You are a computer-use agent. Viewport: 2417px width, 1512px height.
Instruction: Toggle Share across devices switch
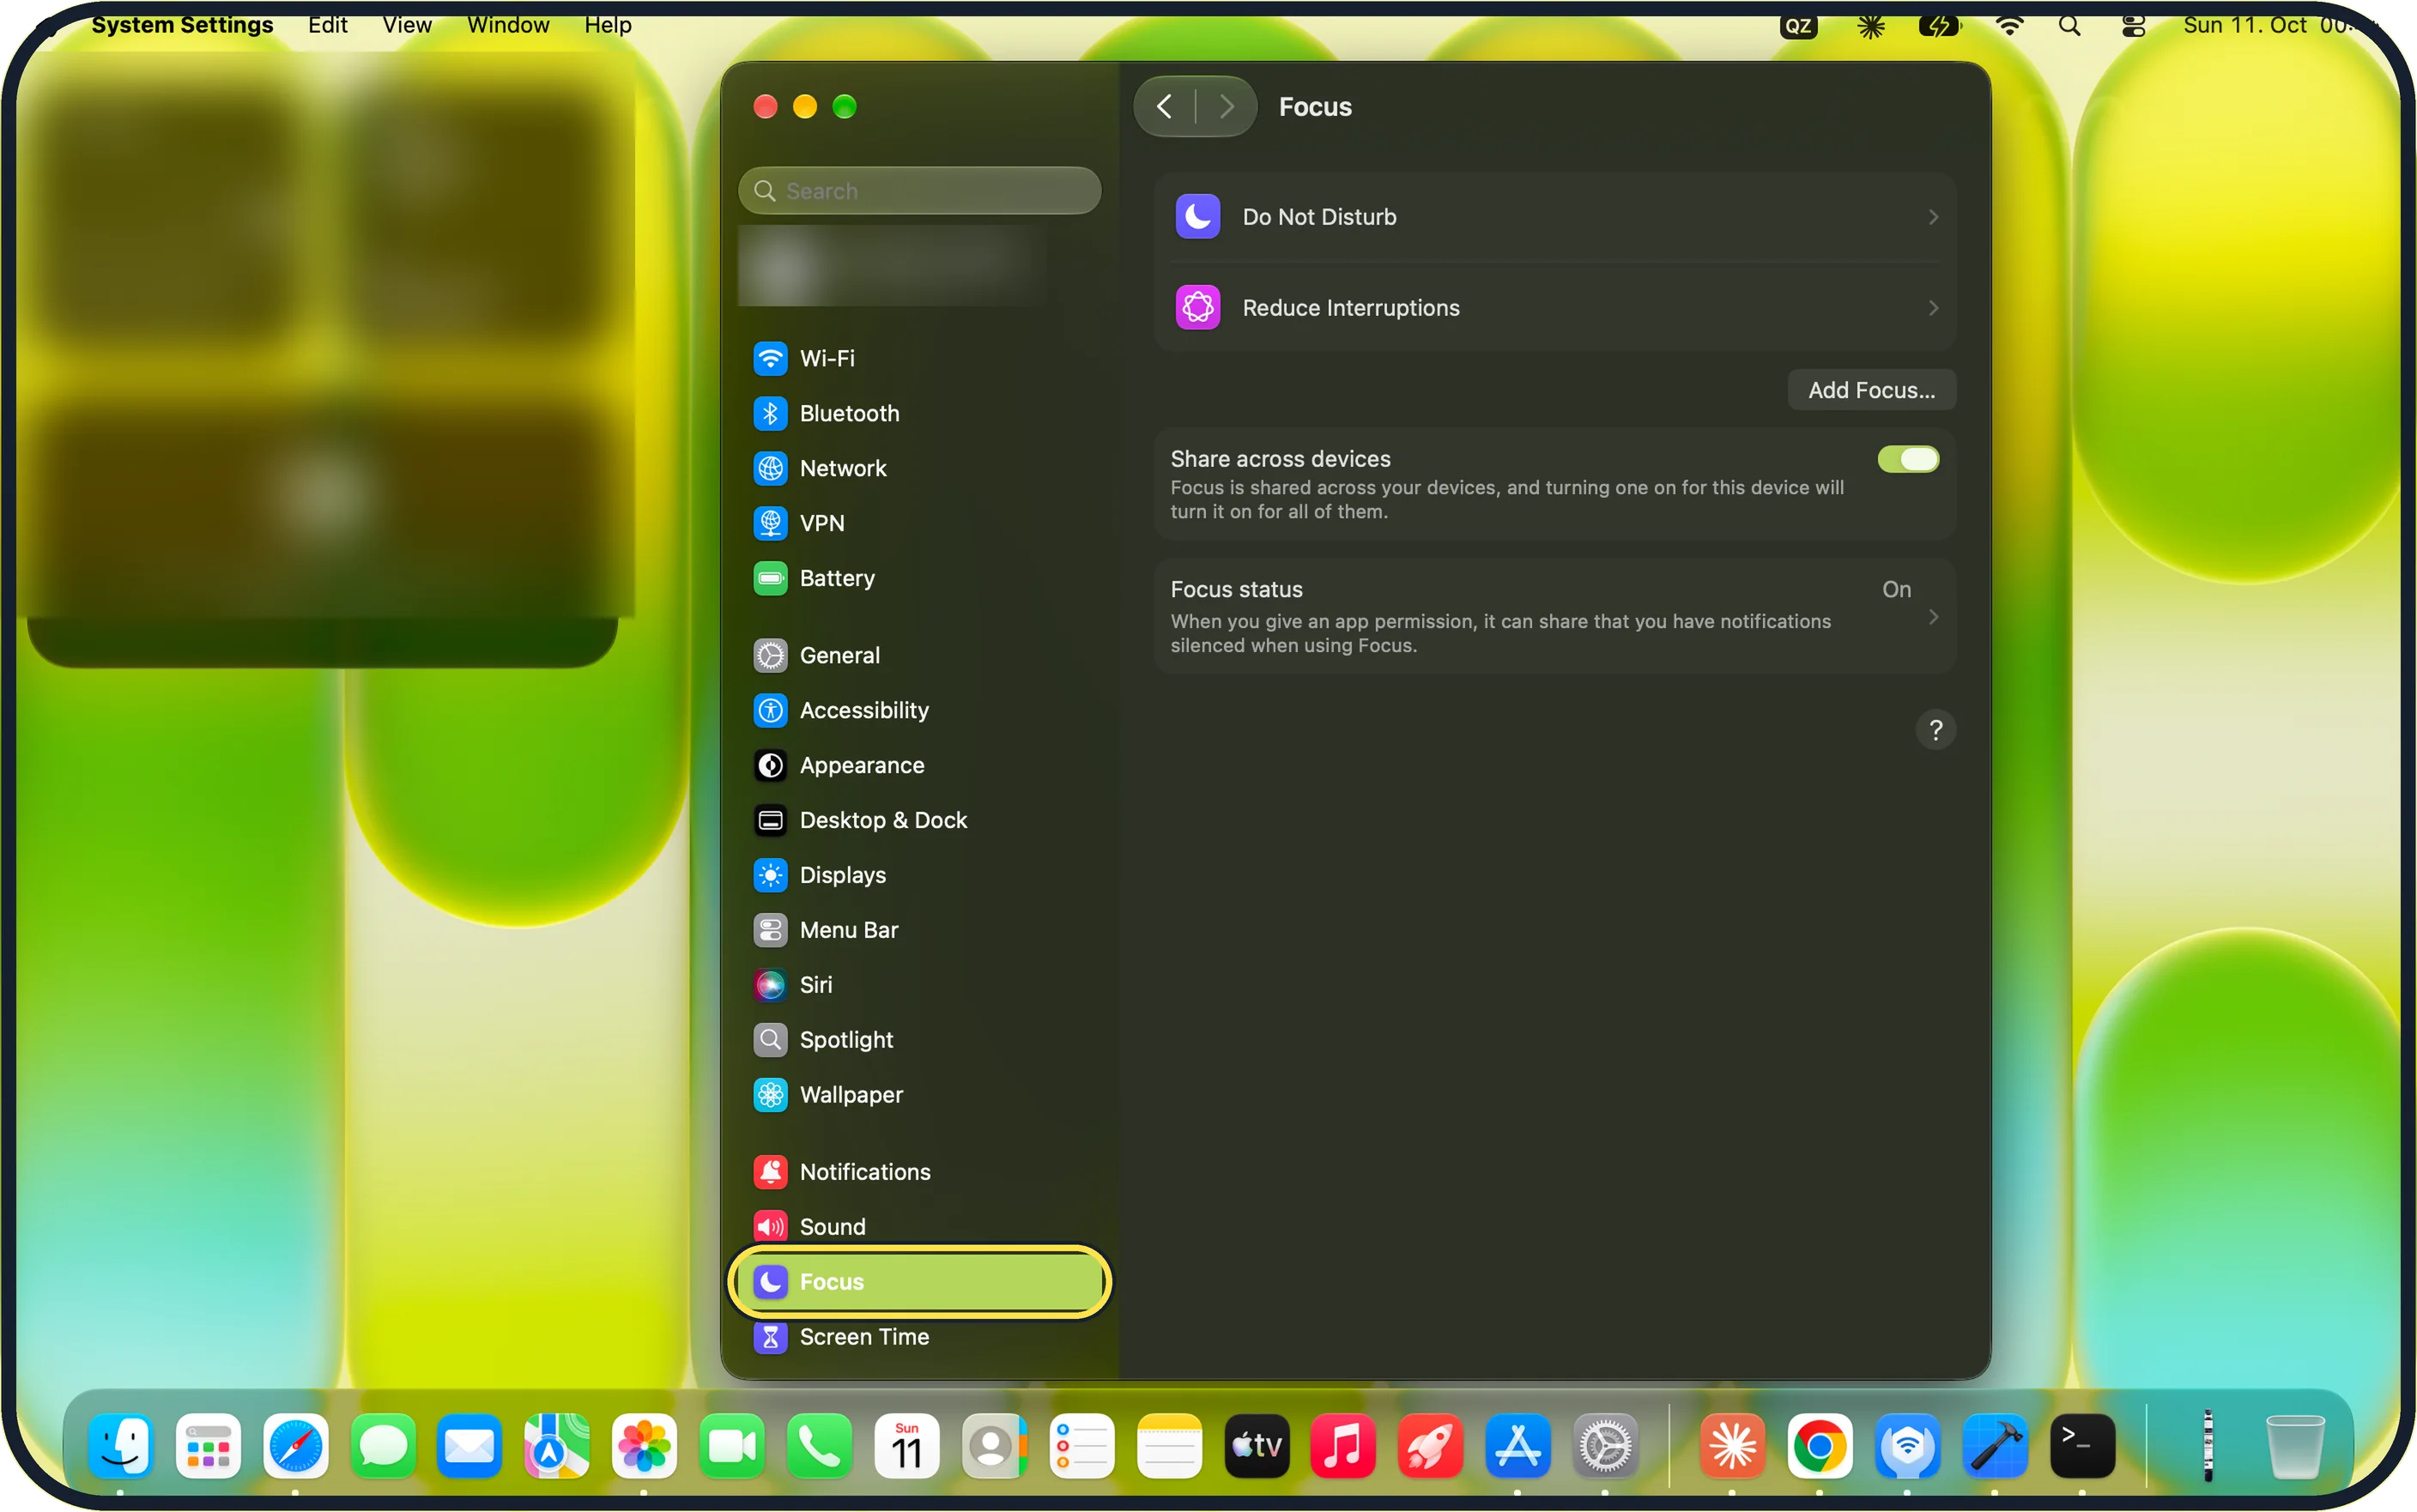coord(1907,459)
